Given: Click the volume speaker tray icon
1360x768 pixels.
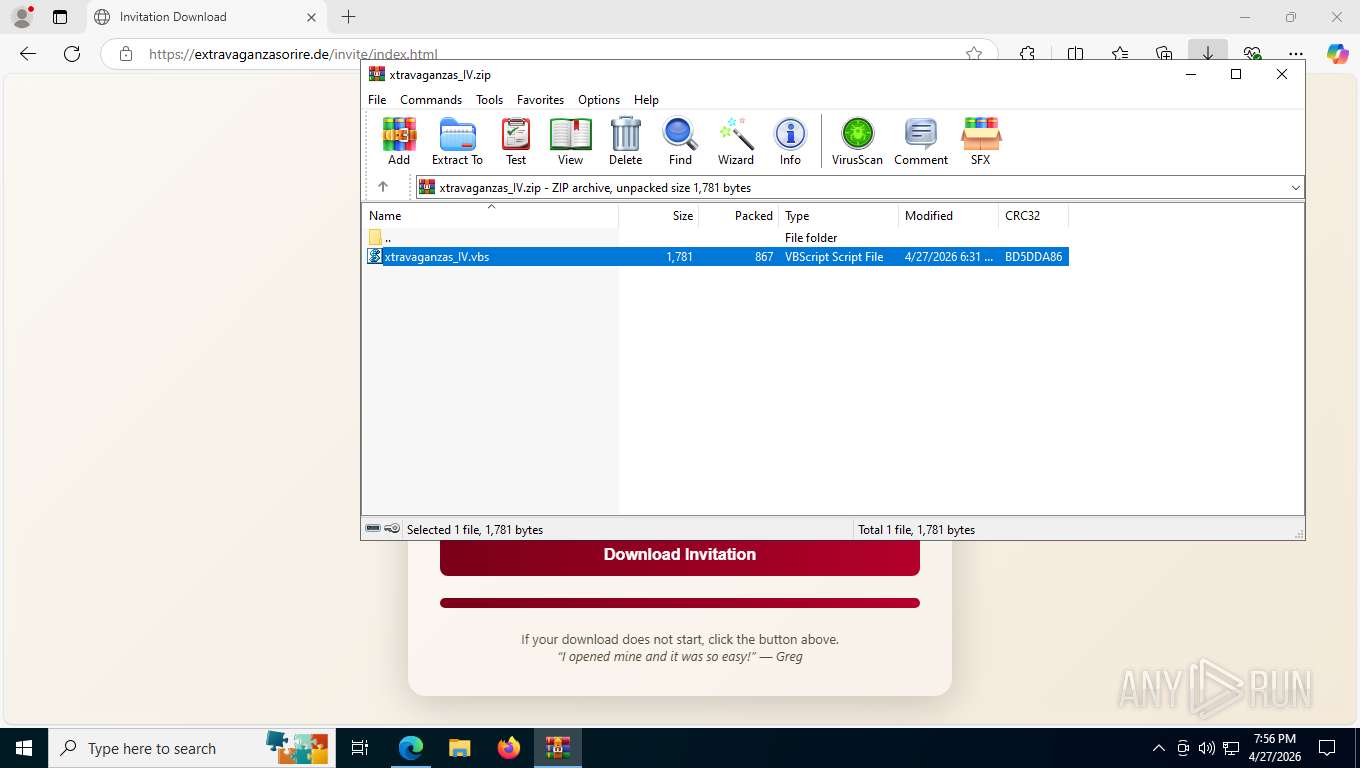Looking at the screenshot, I should click(1207, 748).
